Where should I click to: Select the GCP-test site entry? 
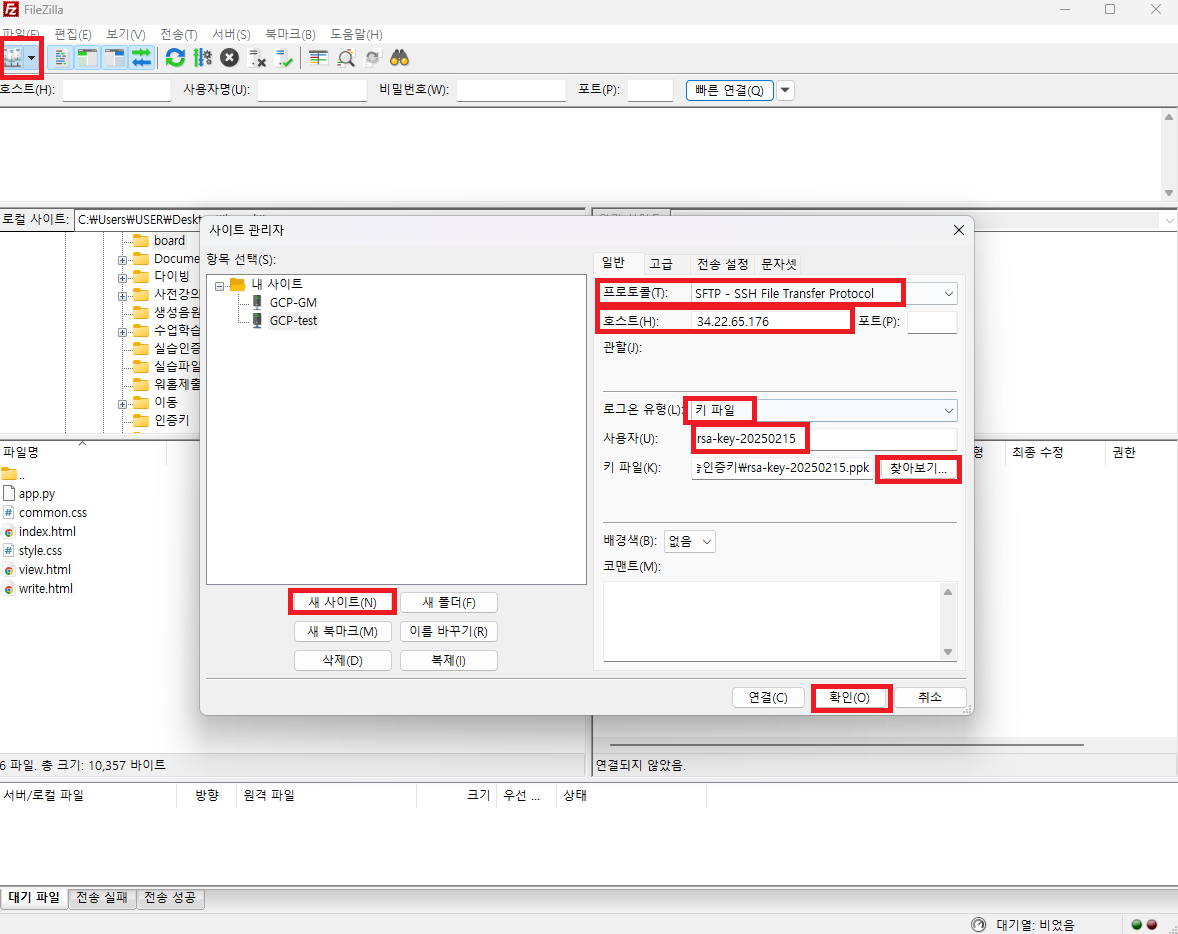point(293,320)
